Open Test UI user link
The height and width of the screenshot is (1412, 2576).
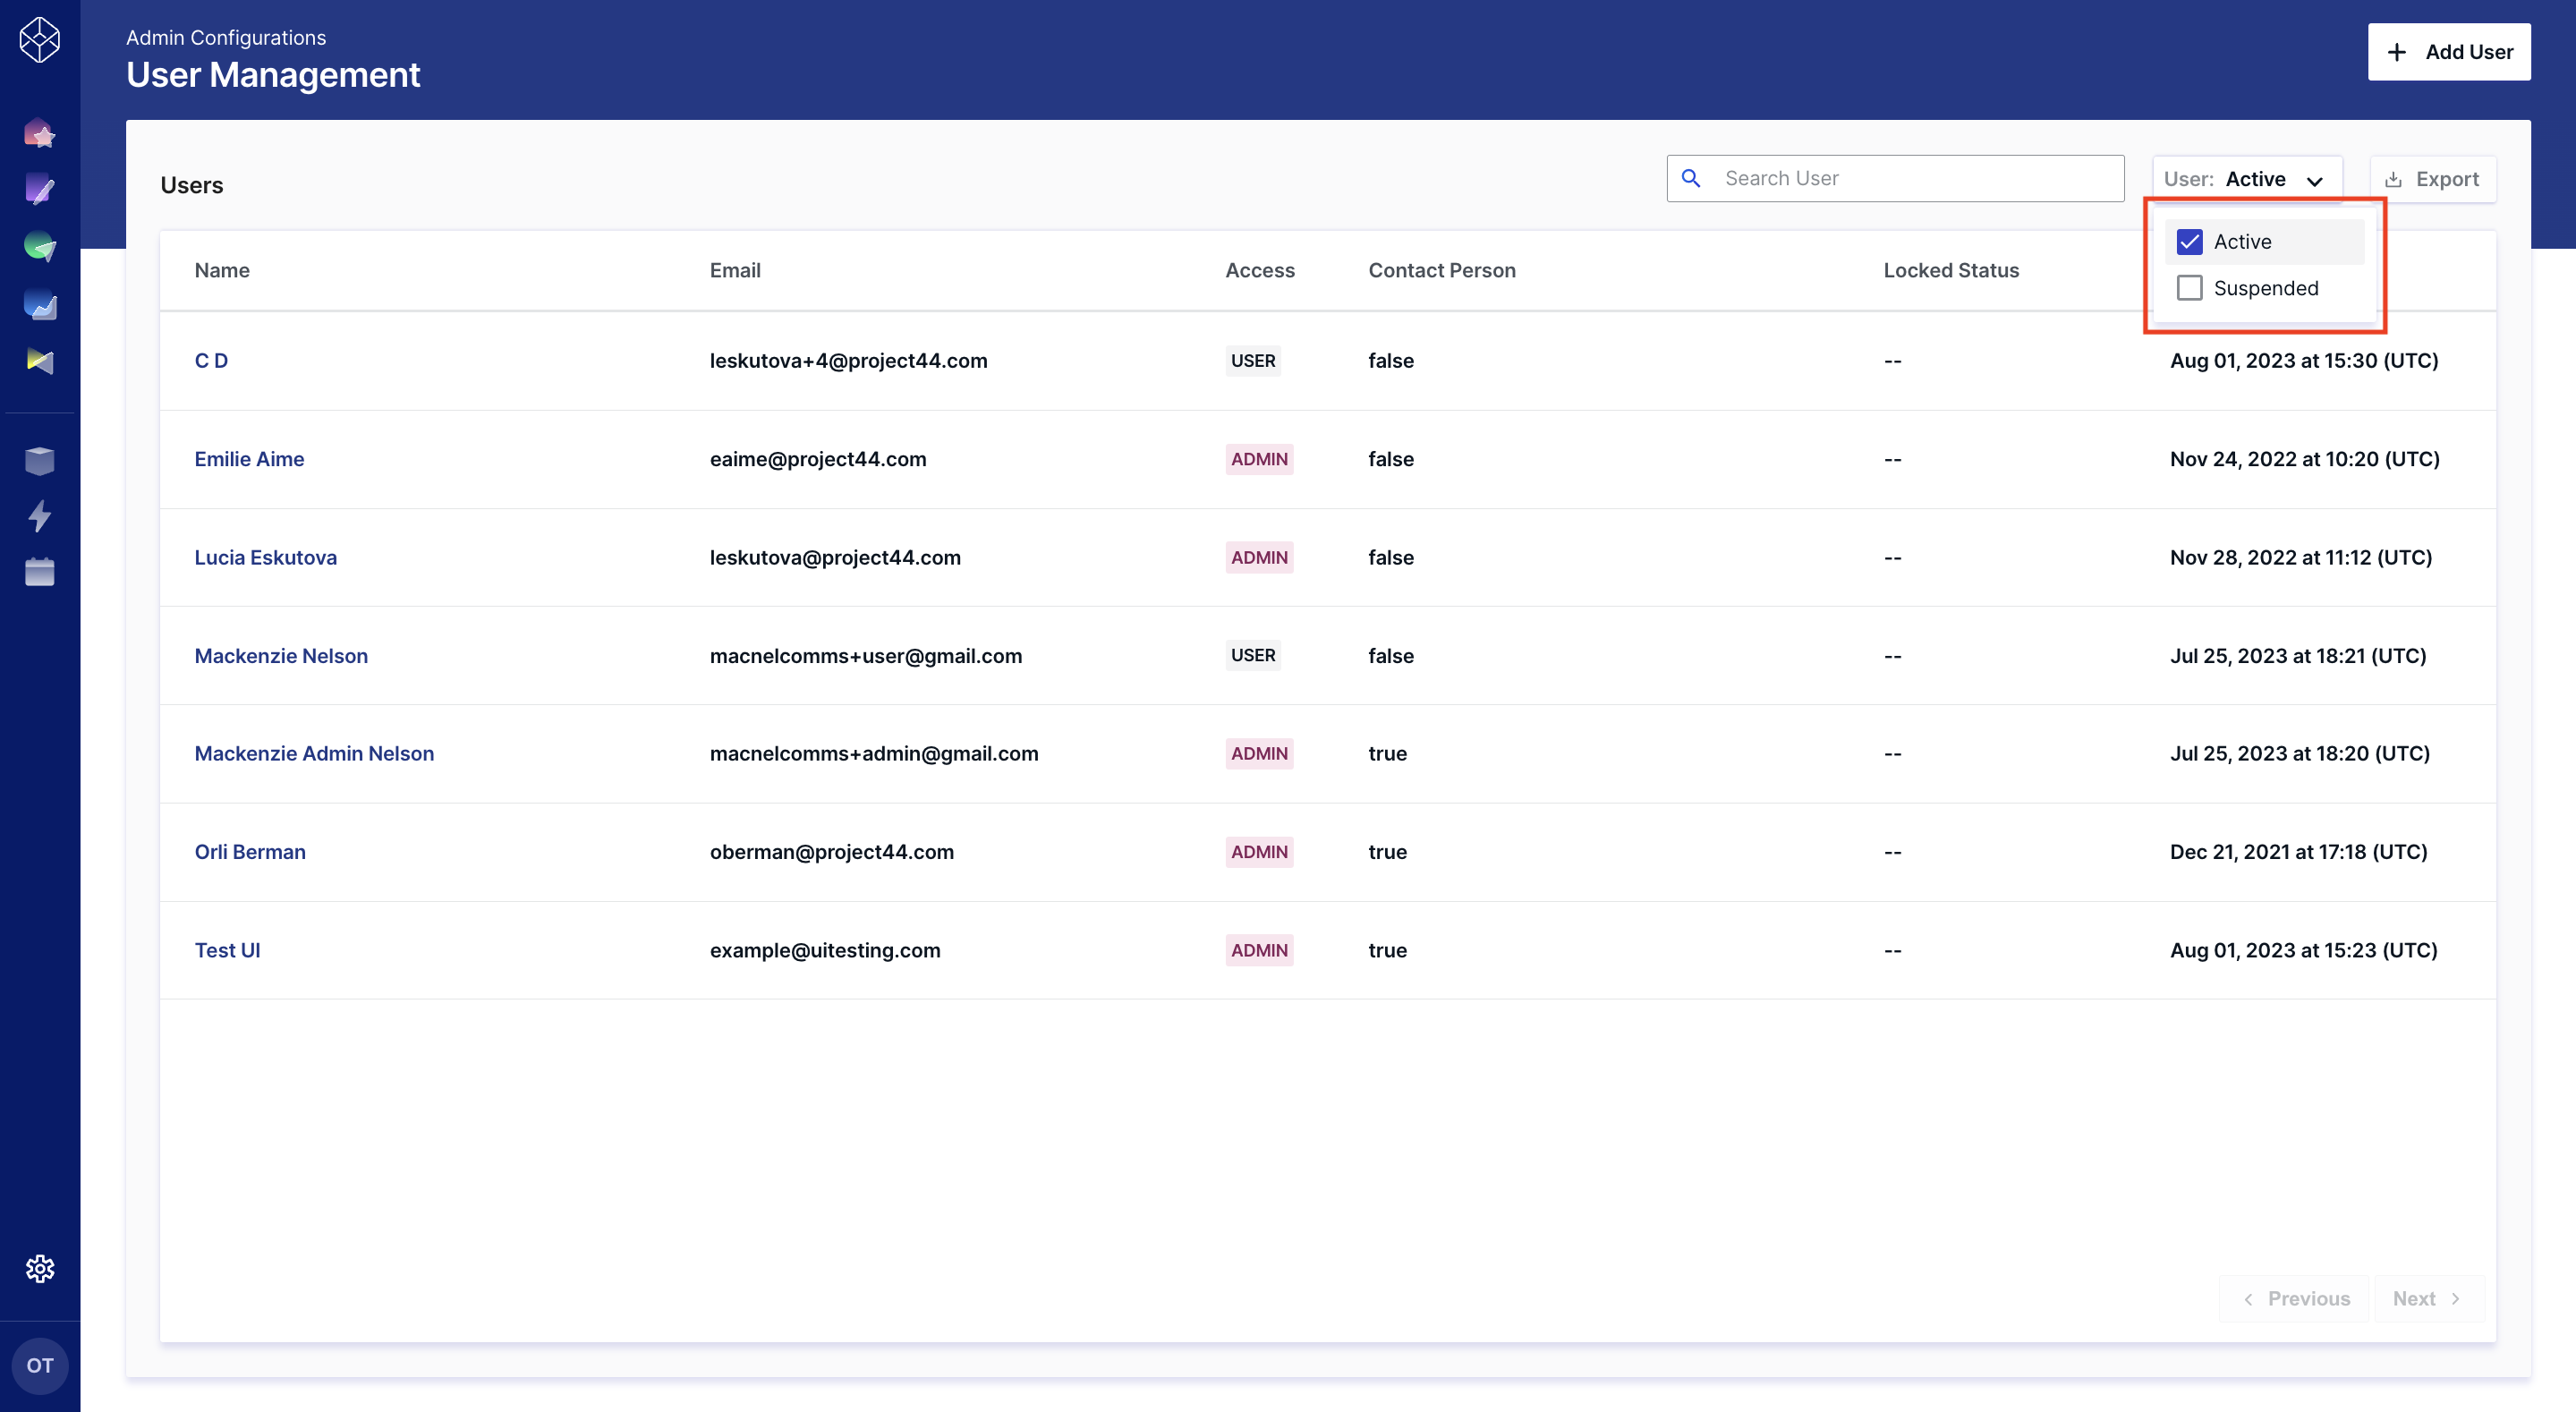coord(227,950)
